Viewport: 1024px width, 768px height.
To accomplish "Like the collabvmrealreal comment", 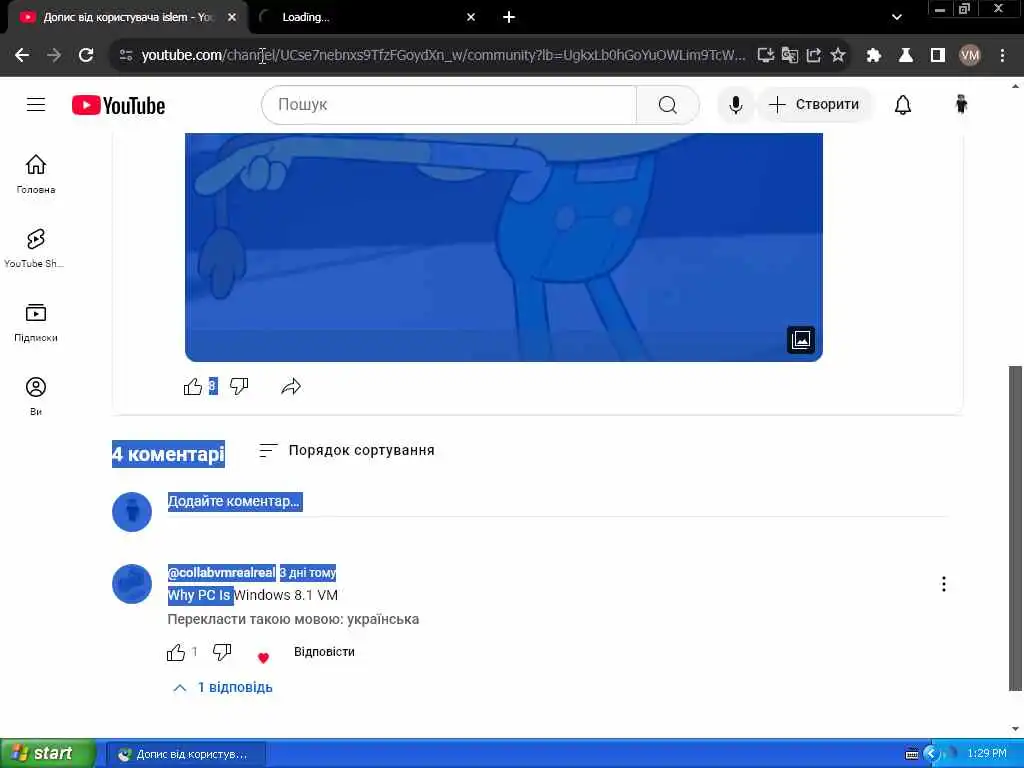I will click(176, 652).
